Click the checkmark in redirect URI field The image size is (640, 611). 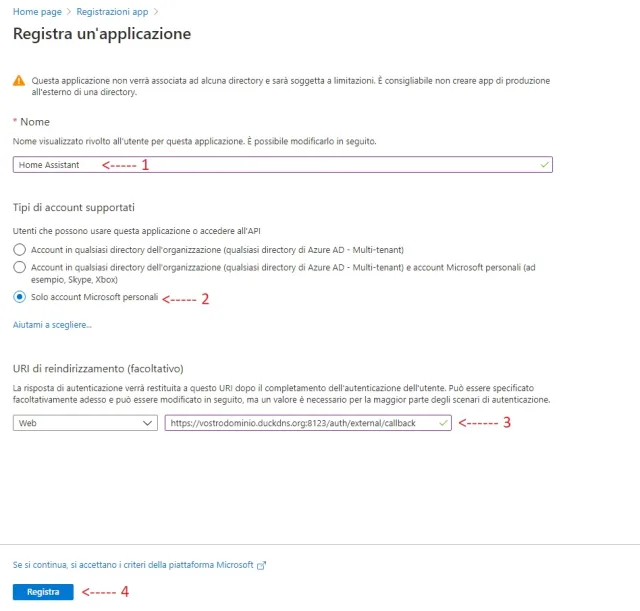(443, 423)
